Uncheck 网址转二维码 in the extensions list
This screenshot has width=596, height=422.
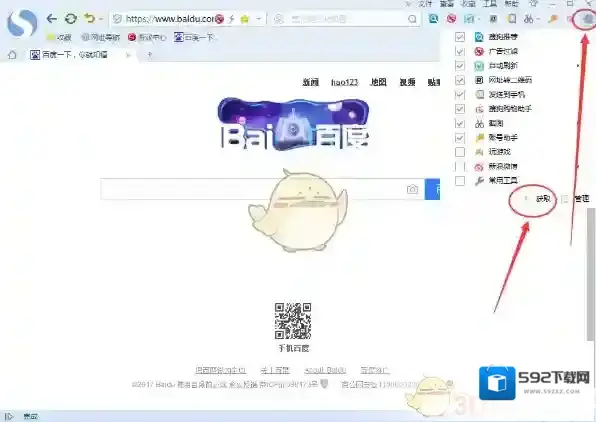460,80
